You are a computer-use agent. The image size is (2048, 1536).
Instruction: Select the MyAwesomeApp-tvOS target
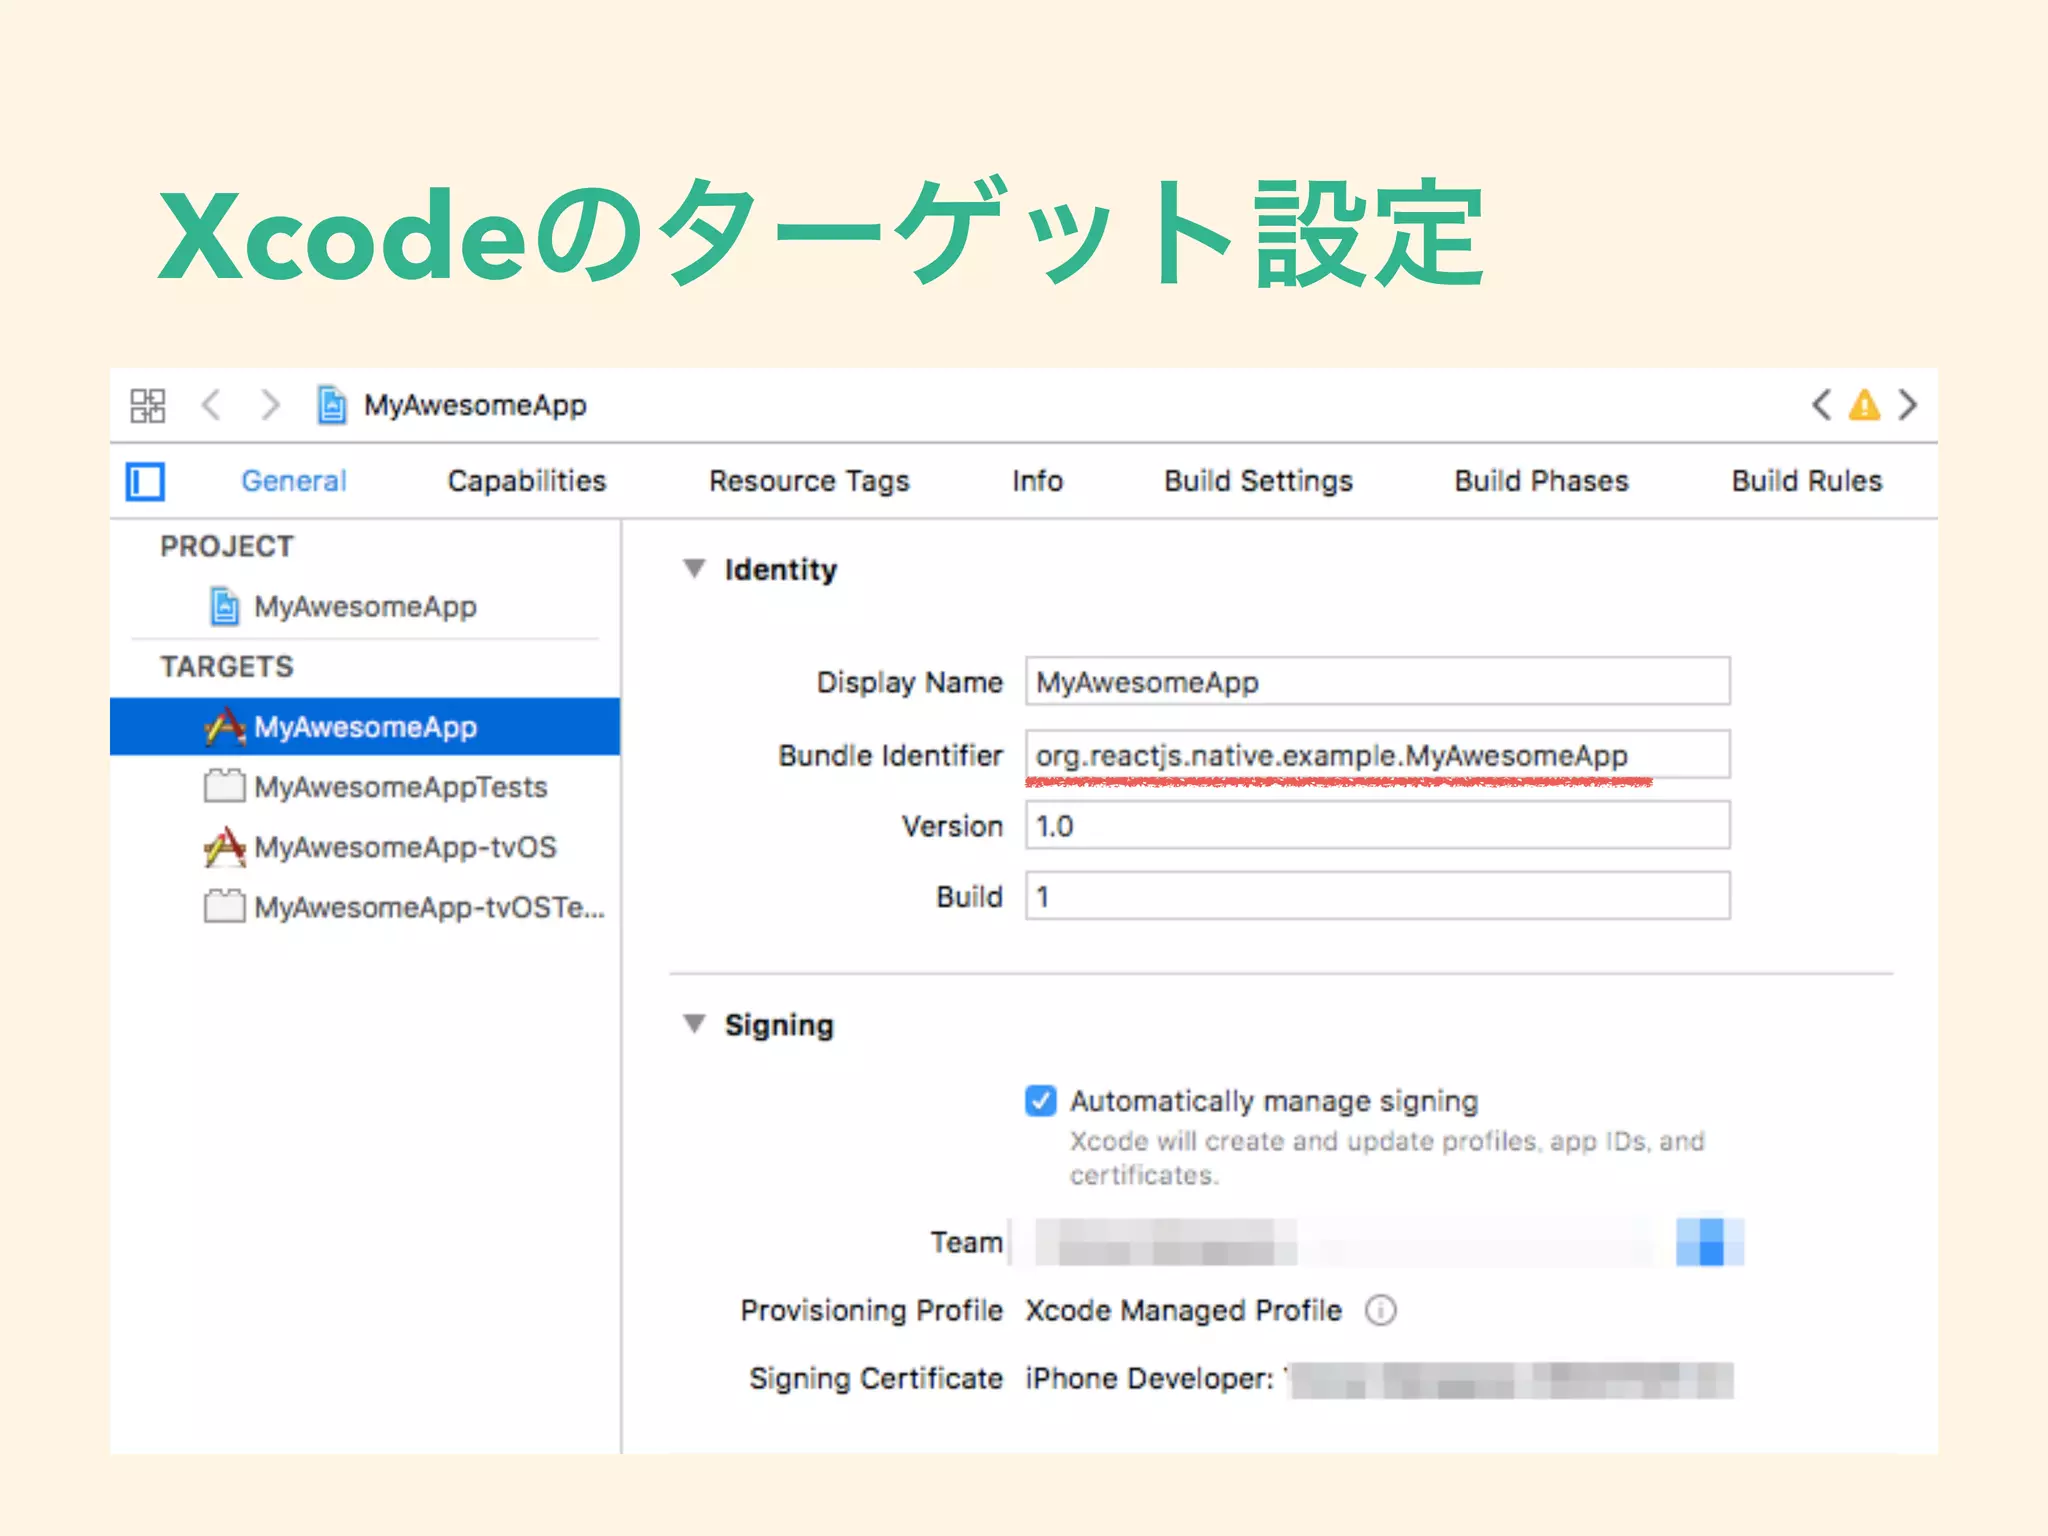point(365,847)
